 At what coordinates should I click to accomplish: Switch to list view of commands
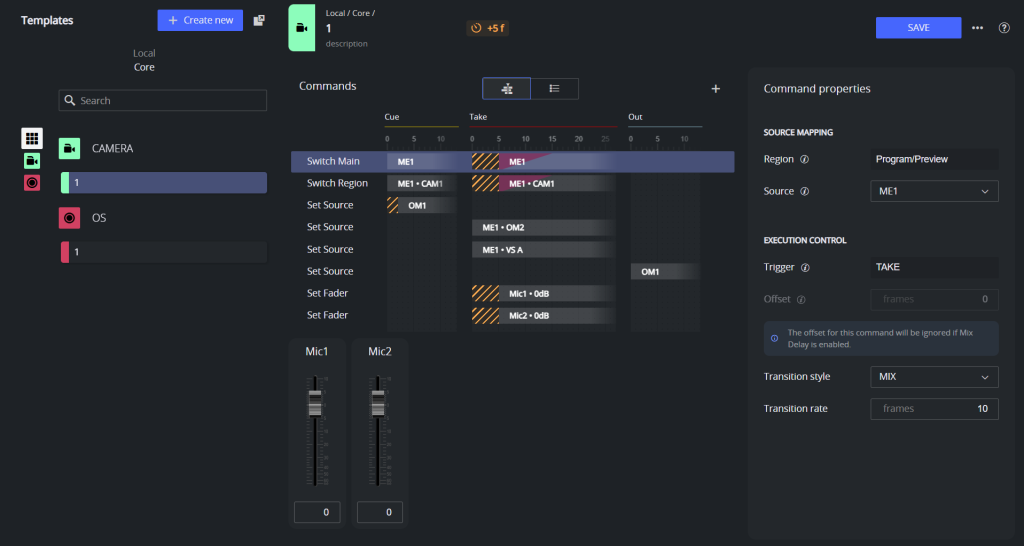(554, 89)
